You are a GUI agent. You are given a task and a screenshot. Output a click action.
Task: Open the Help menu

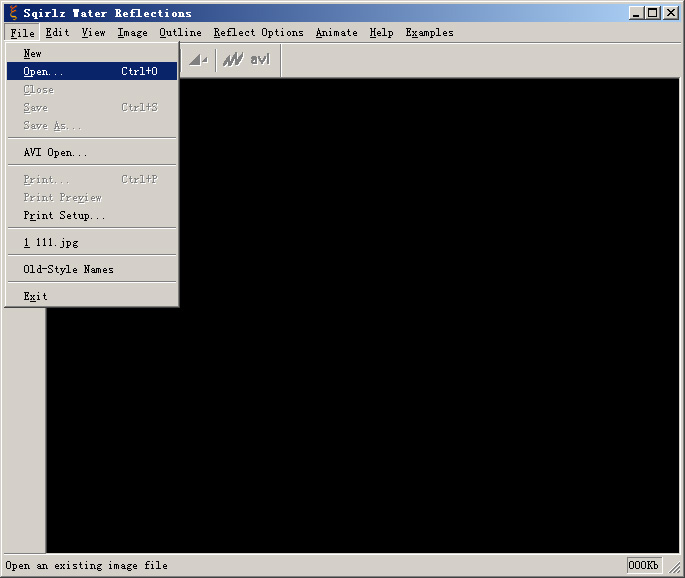(381, 33)
